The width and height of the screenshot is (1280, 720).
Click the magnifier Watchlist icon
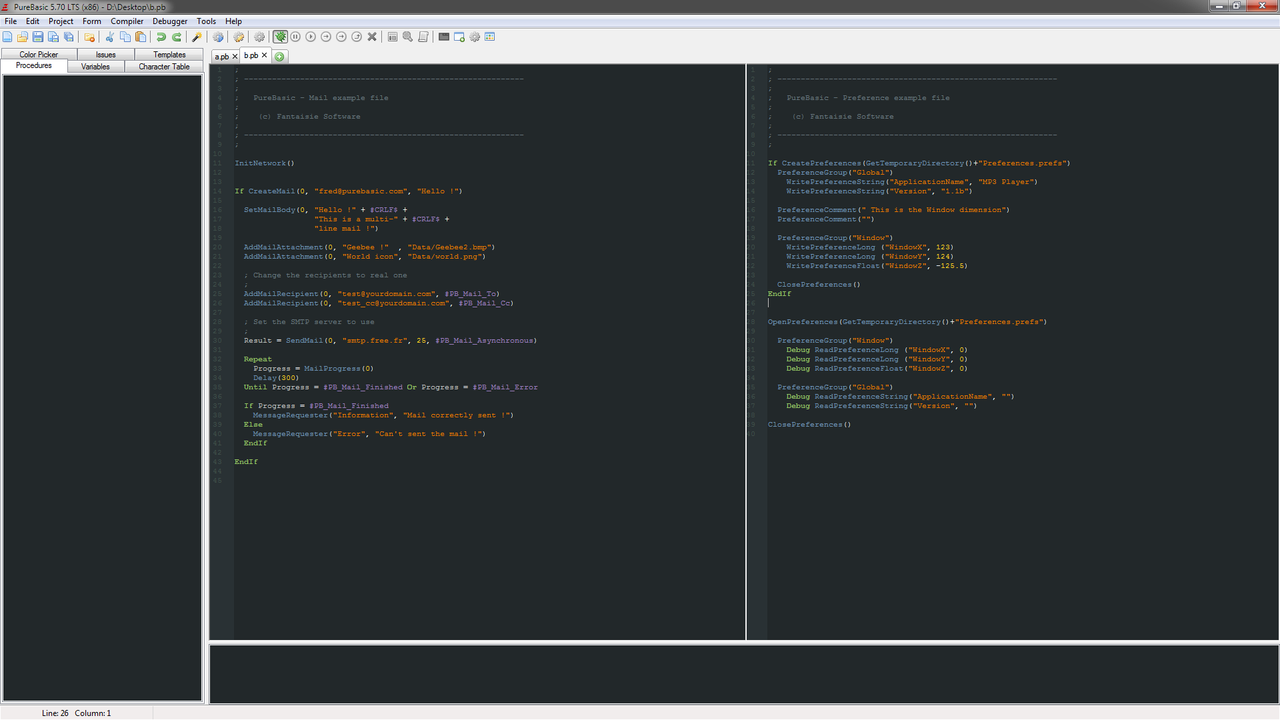408,37
